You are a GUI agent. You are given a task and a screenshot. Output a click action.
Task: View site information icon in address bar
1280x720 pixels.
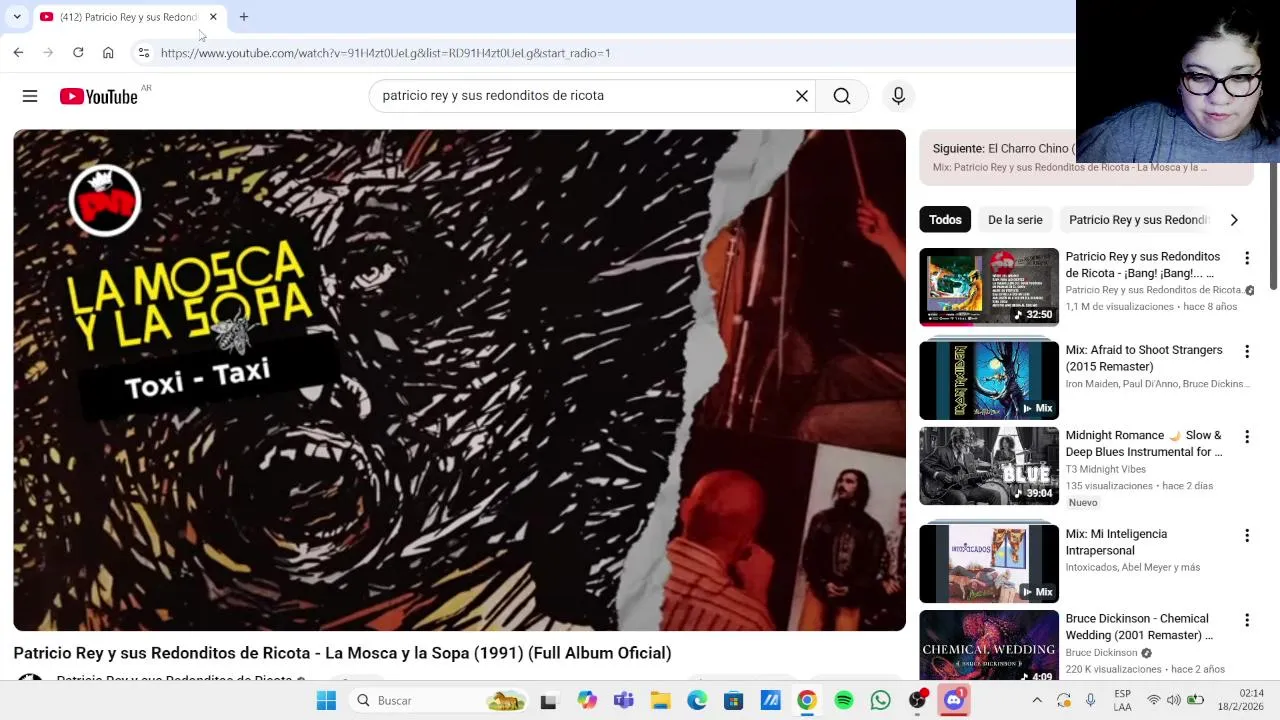click(x=143, y=52)
